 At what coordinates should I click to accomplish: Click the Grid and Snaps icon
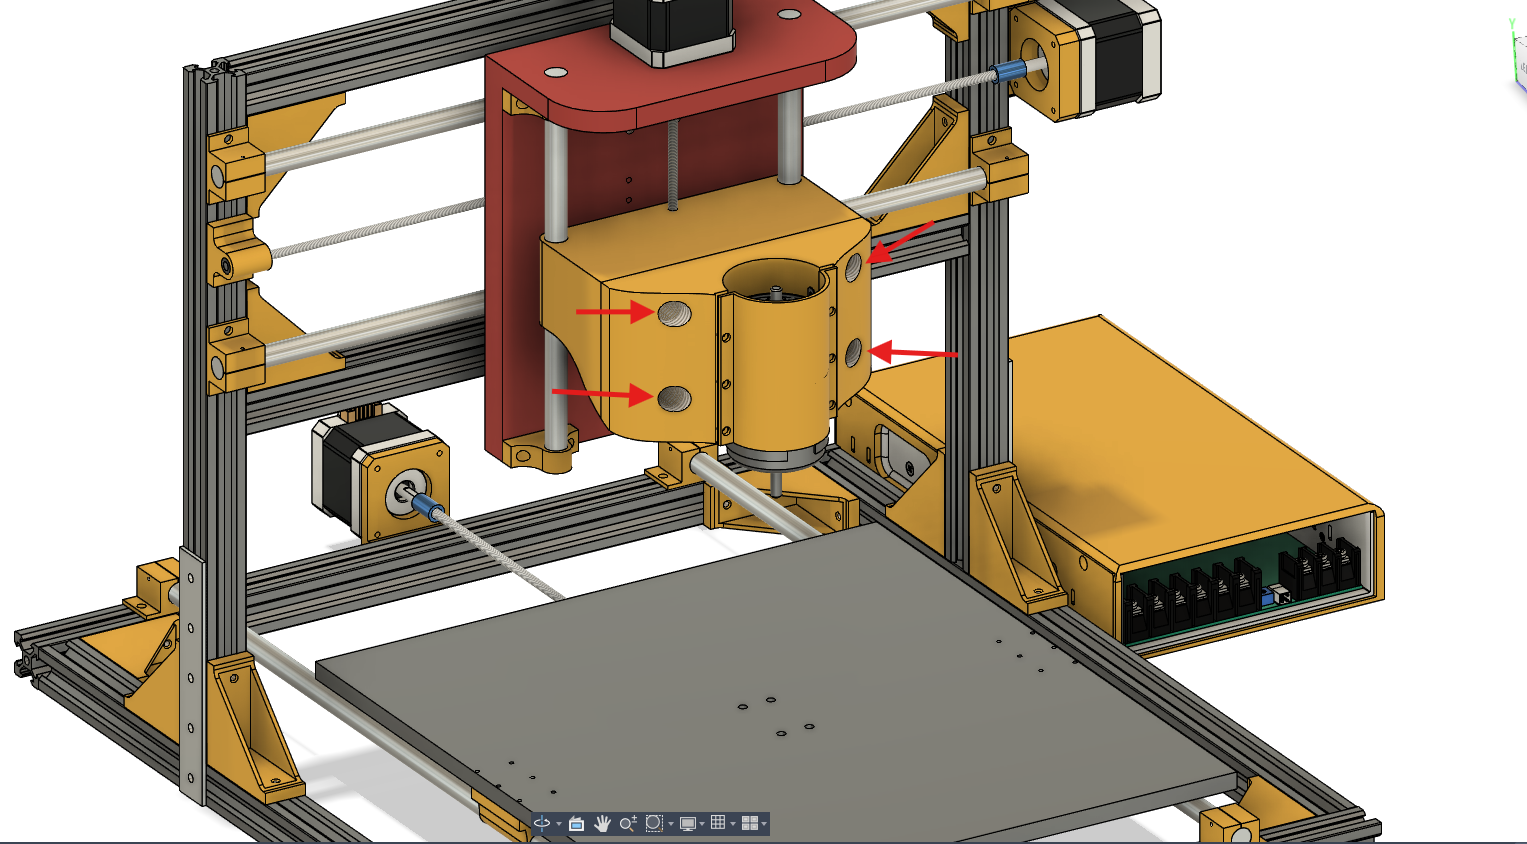point(717,824)
